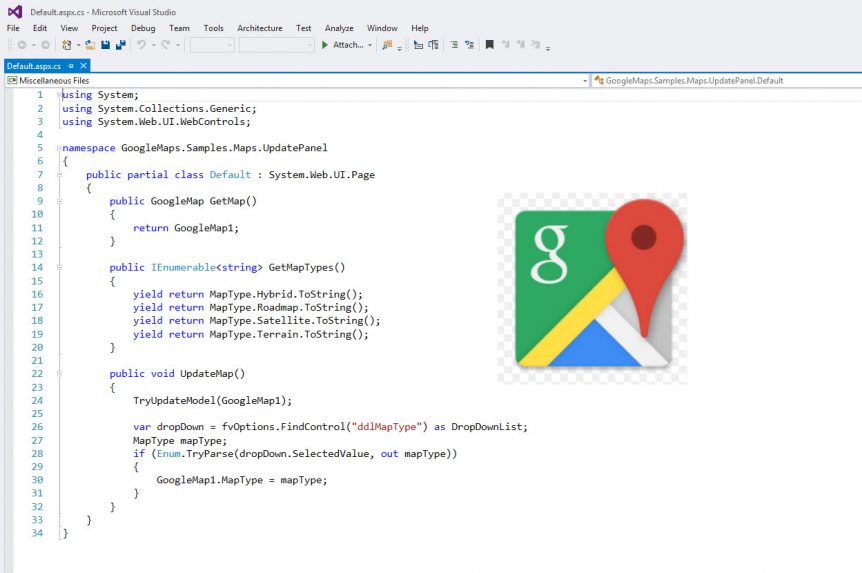The height and width of the screenshot is (573, 862).
Task: Click the green Start arrow icon
Action: pyautogui.click(x=325, y=45)
